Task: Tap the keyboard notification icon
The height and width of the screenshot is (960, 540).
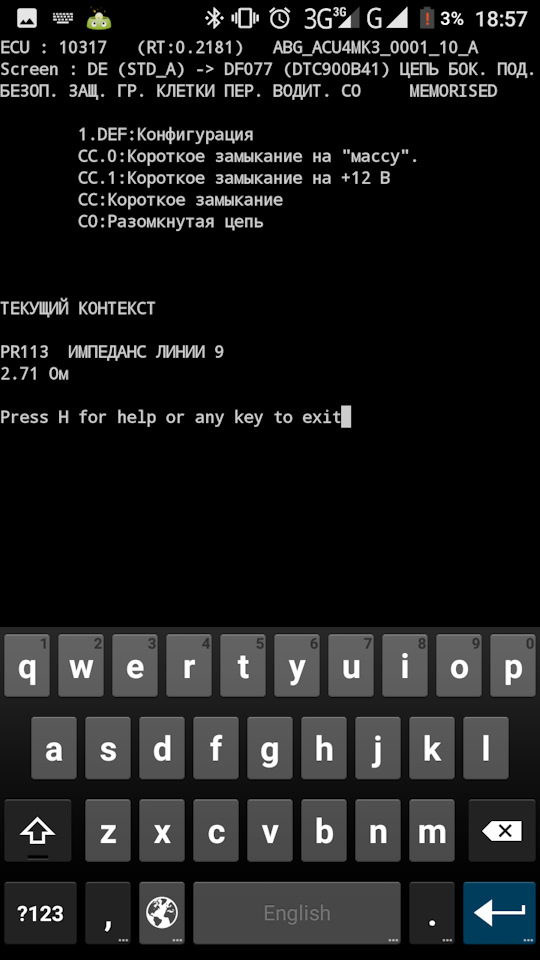Action: 62,19
